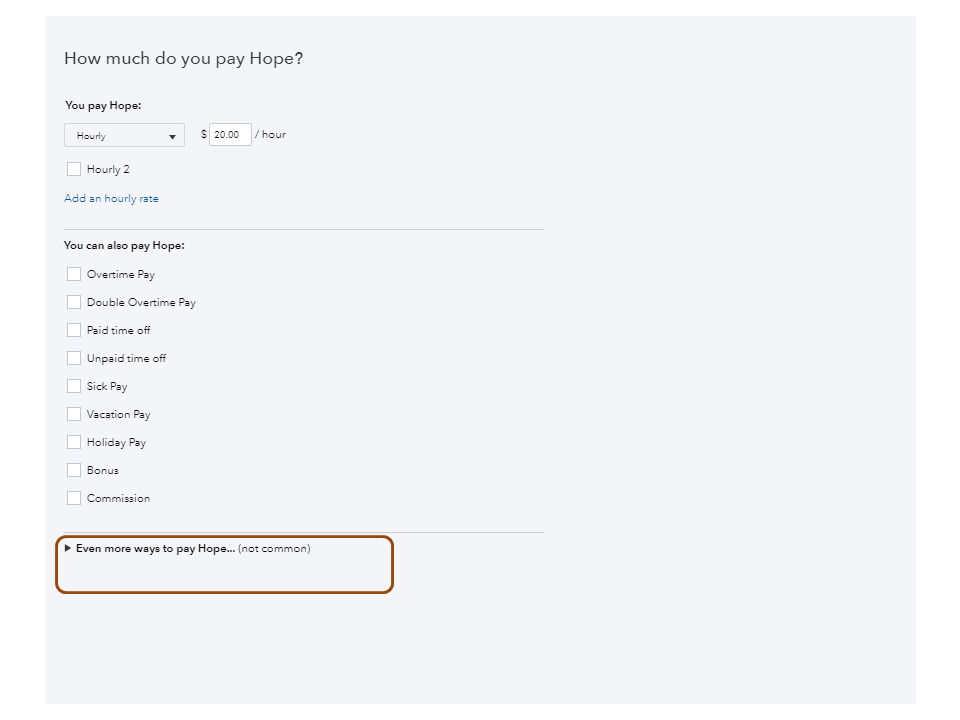Open the Hourly pay type dropdown
The width and height of the screenshot is (960, 720).
(x=124, y=136)
